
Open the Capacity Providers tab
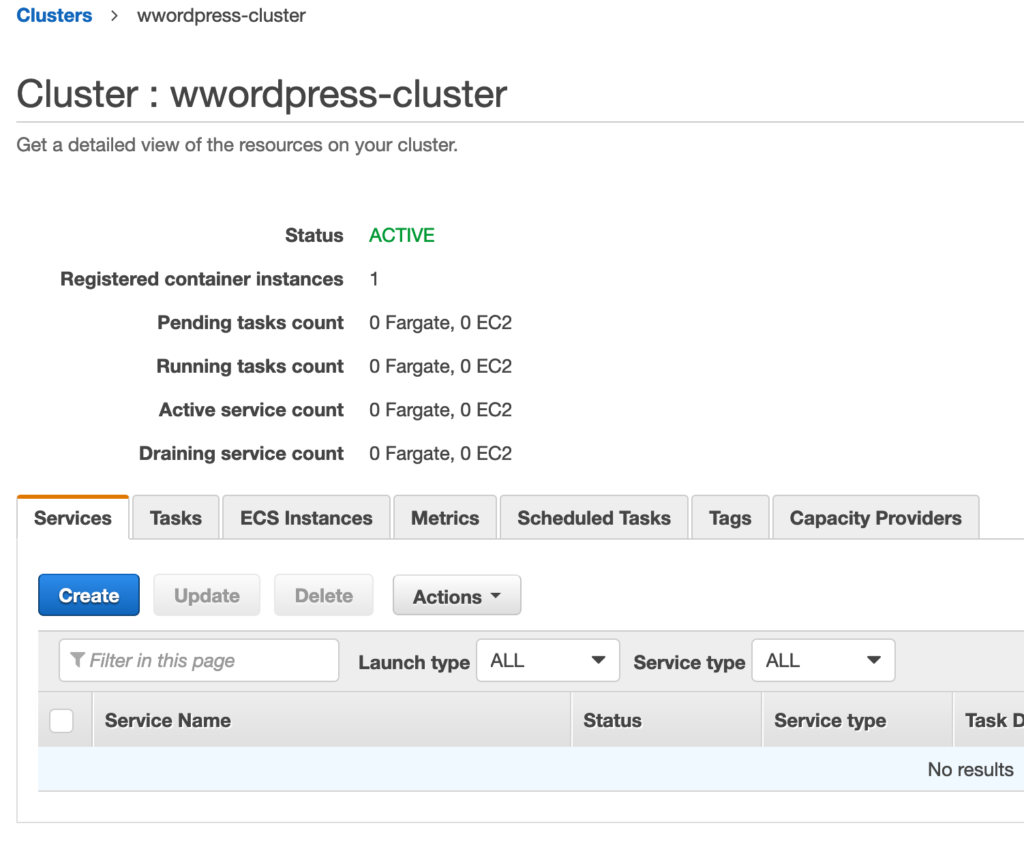[876, 518]
